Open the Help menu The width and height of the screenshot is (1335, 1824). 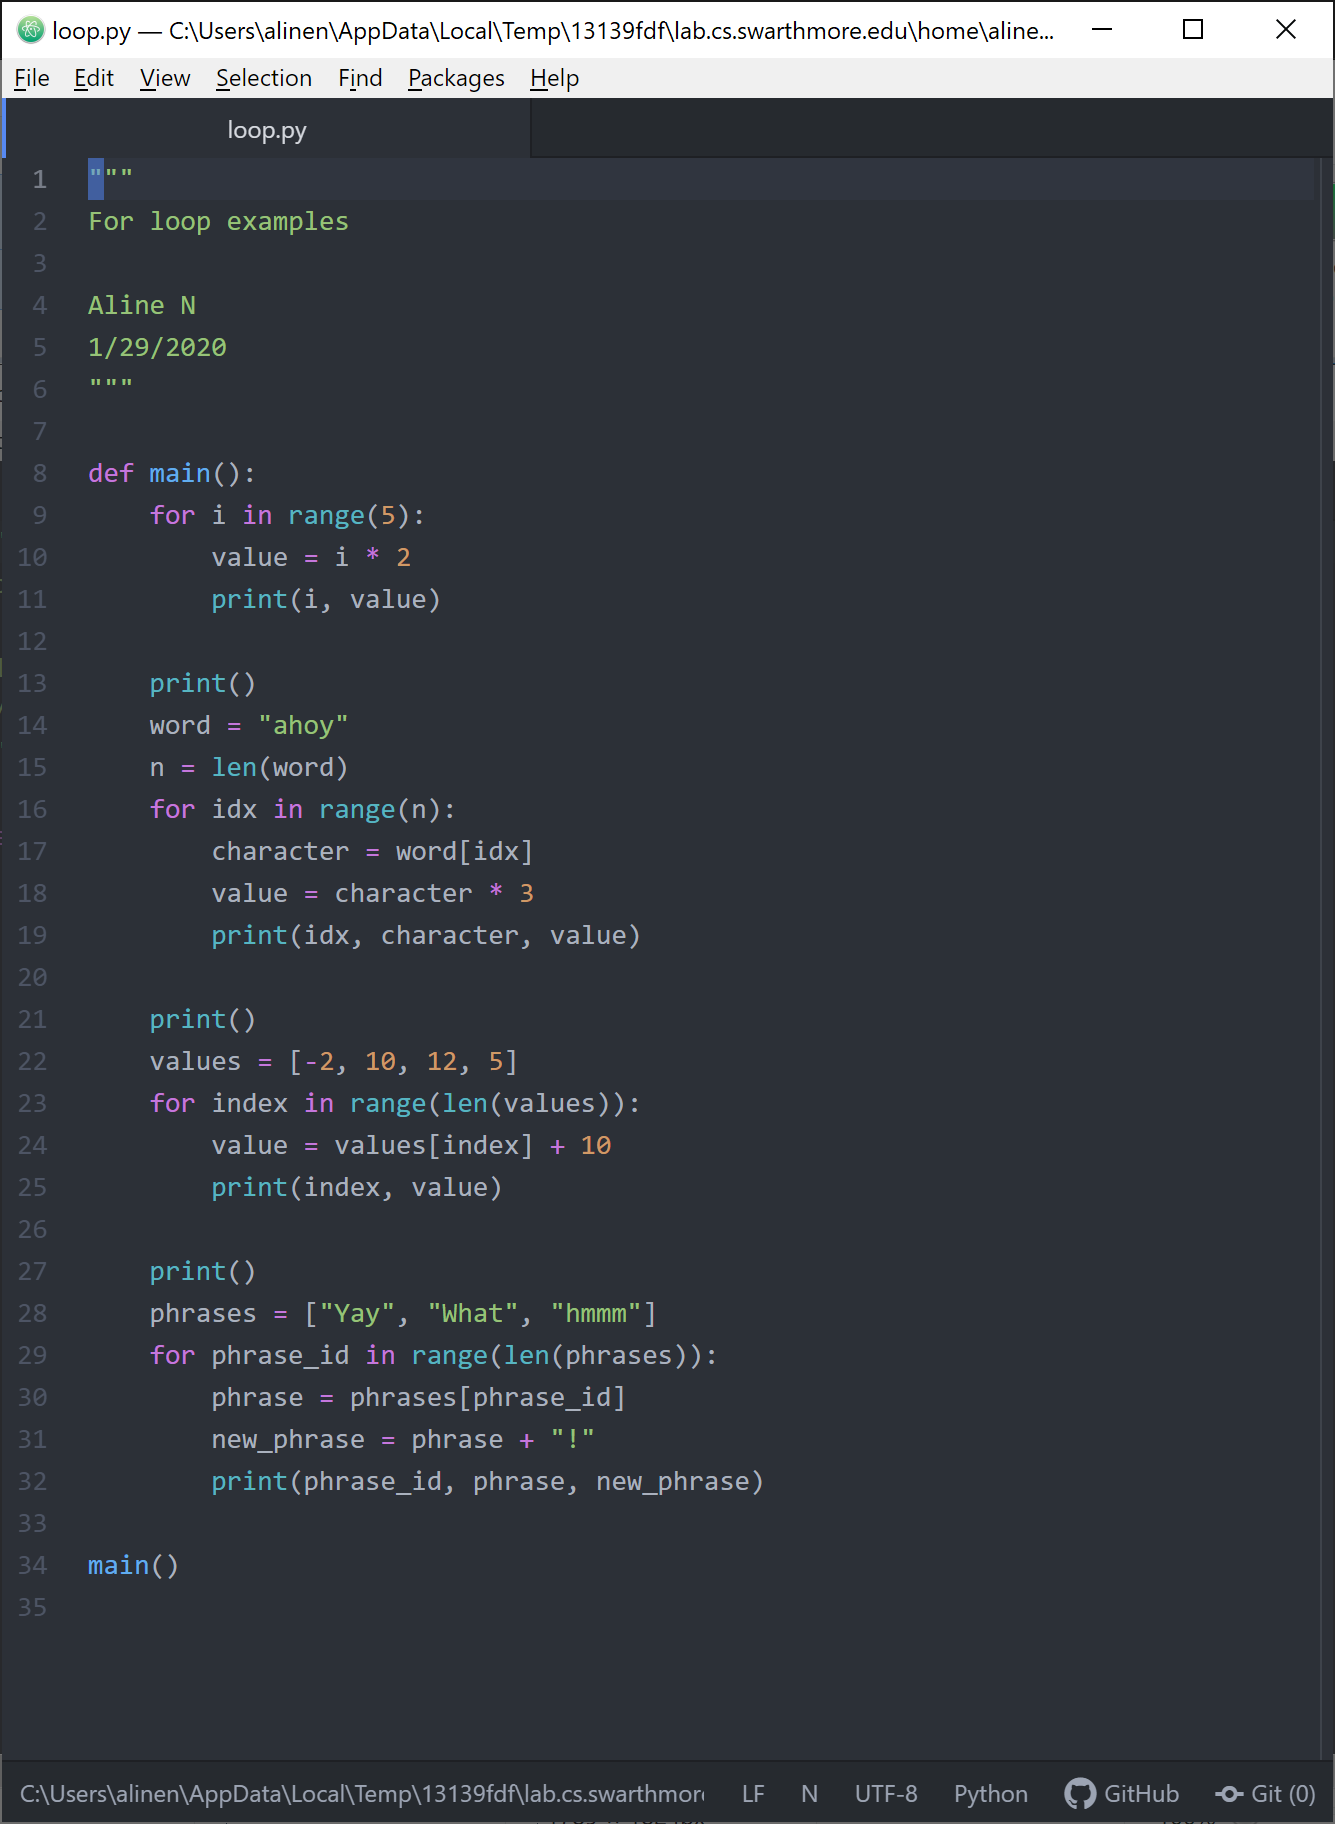tap(554, 78)
